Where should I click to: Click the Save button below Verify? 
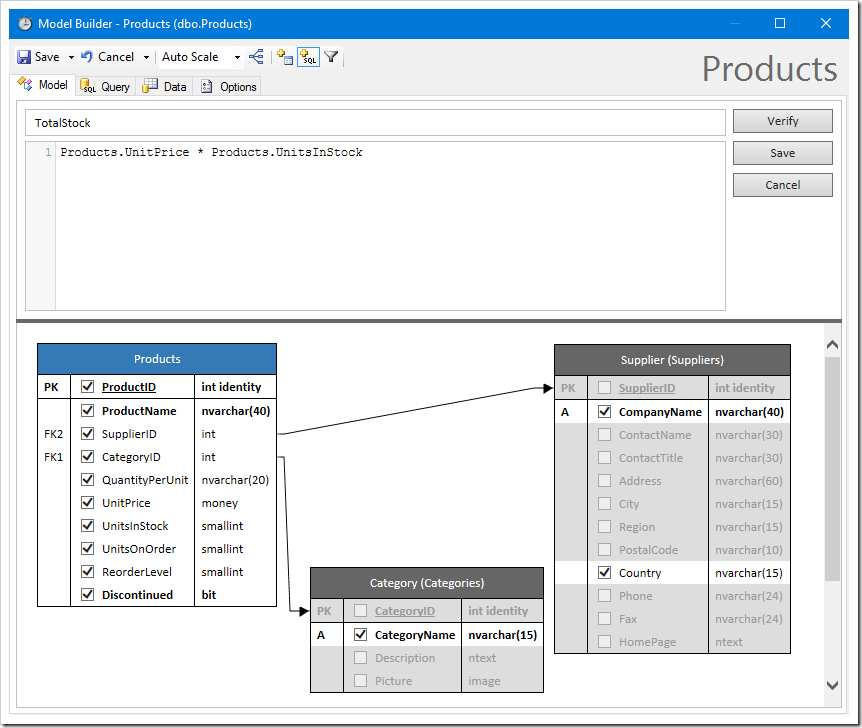[x=782, y=153]
